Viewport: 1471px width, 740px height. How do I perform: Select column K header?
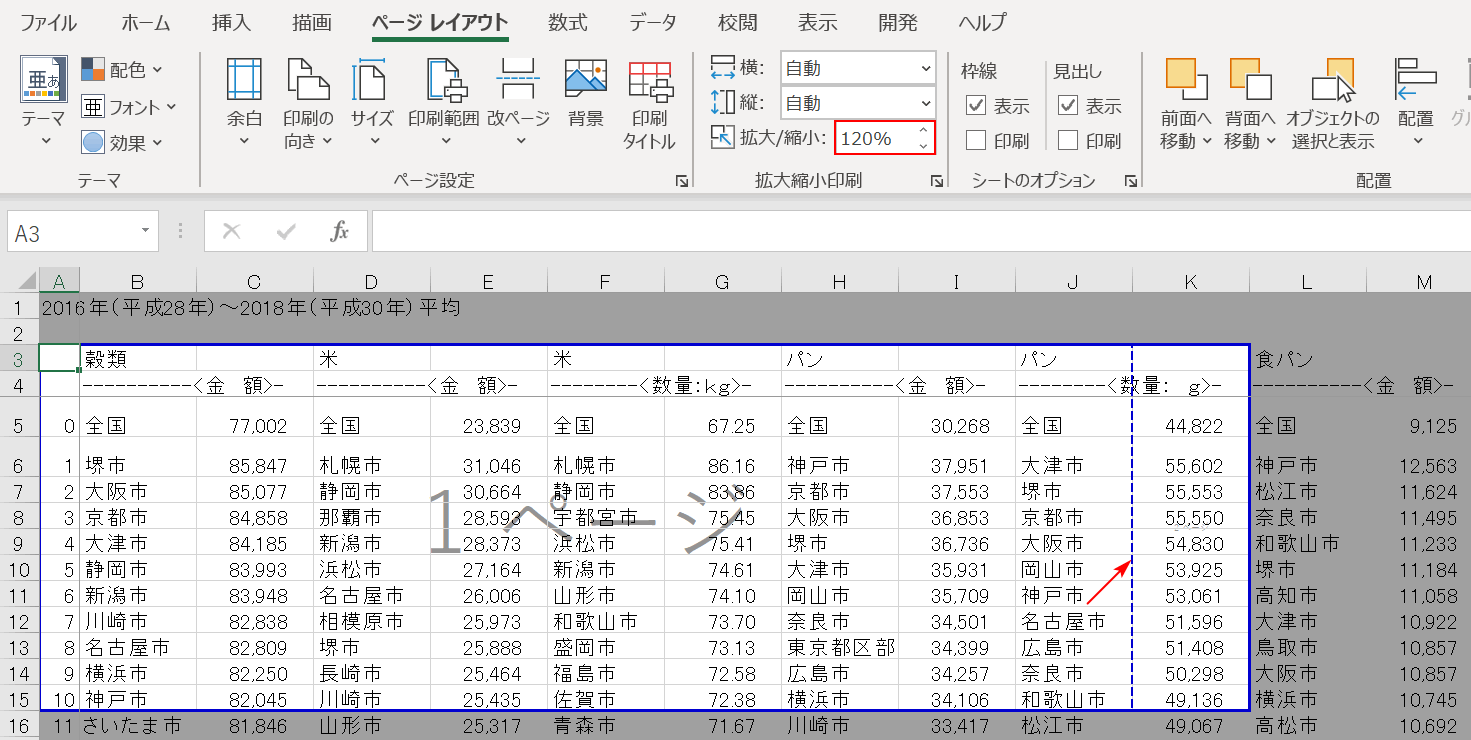(x=1191, y=282)
